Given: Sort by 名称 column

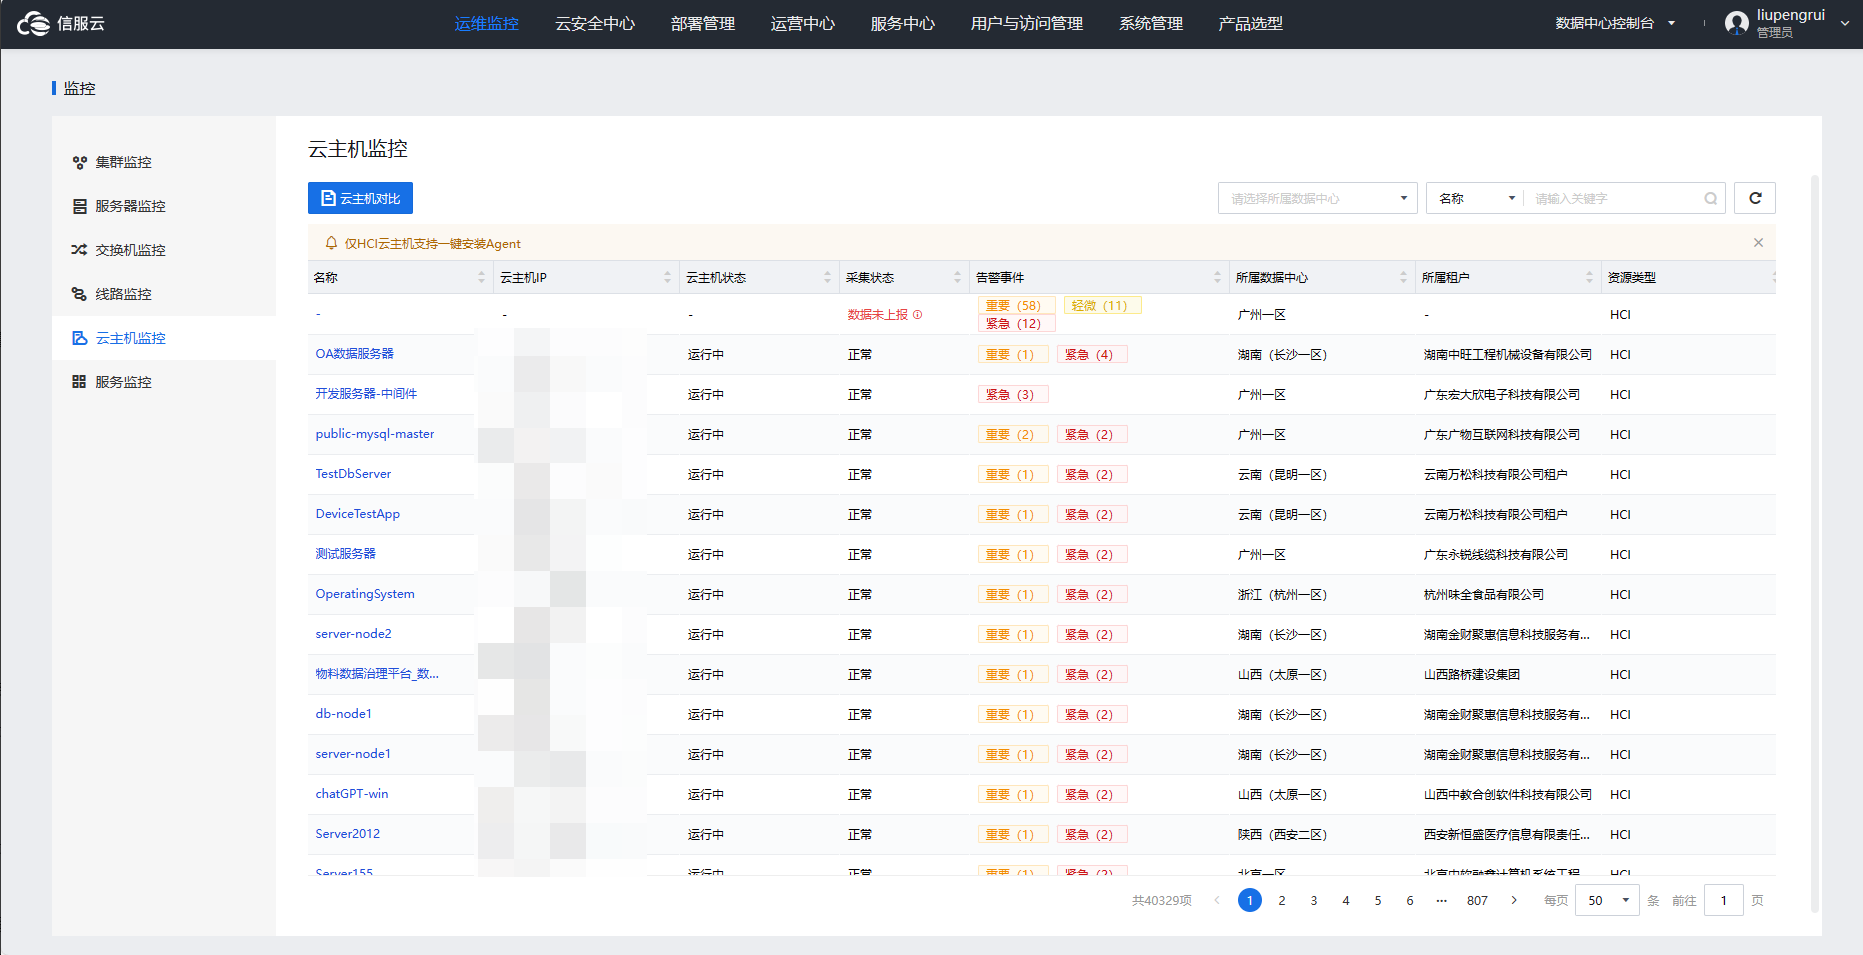Looking at the screenshot, I should pos(482,278).
